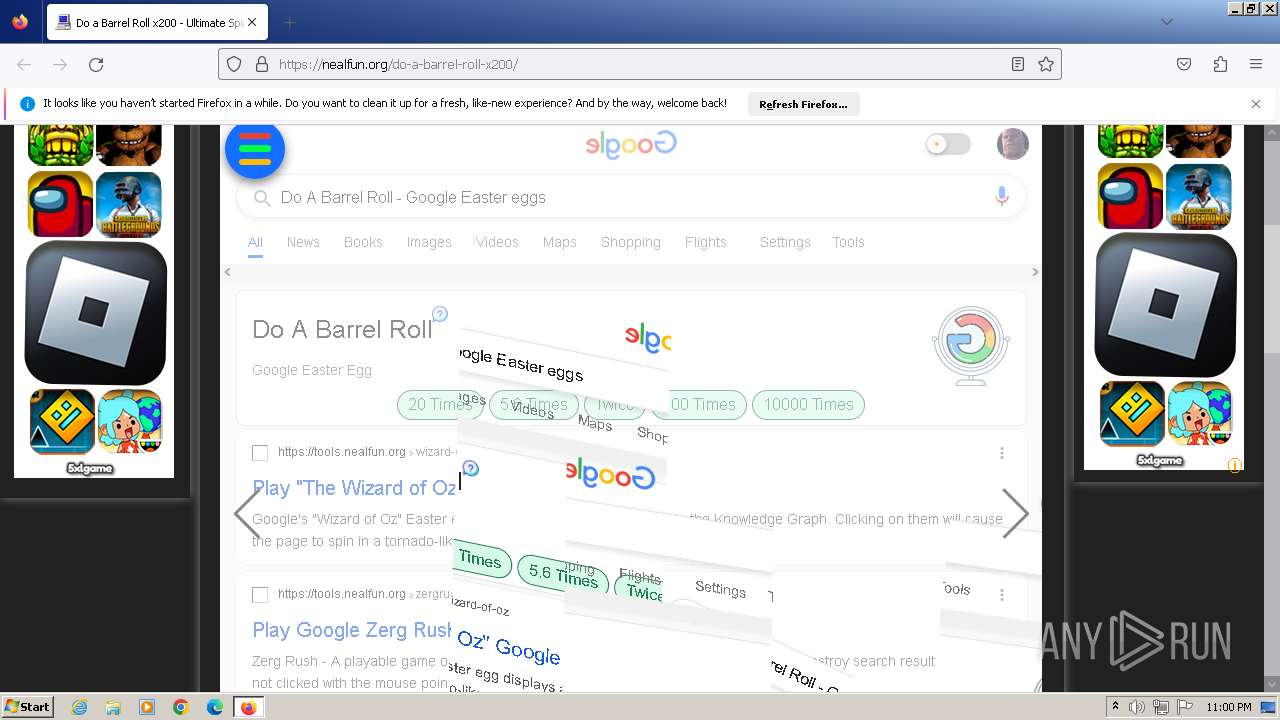The width and height of the screenshot is (1280, 720).
Task: Open the Flights search tab
Action: click(706, 242)
